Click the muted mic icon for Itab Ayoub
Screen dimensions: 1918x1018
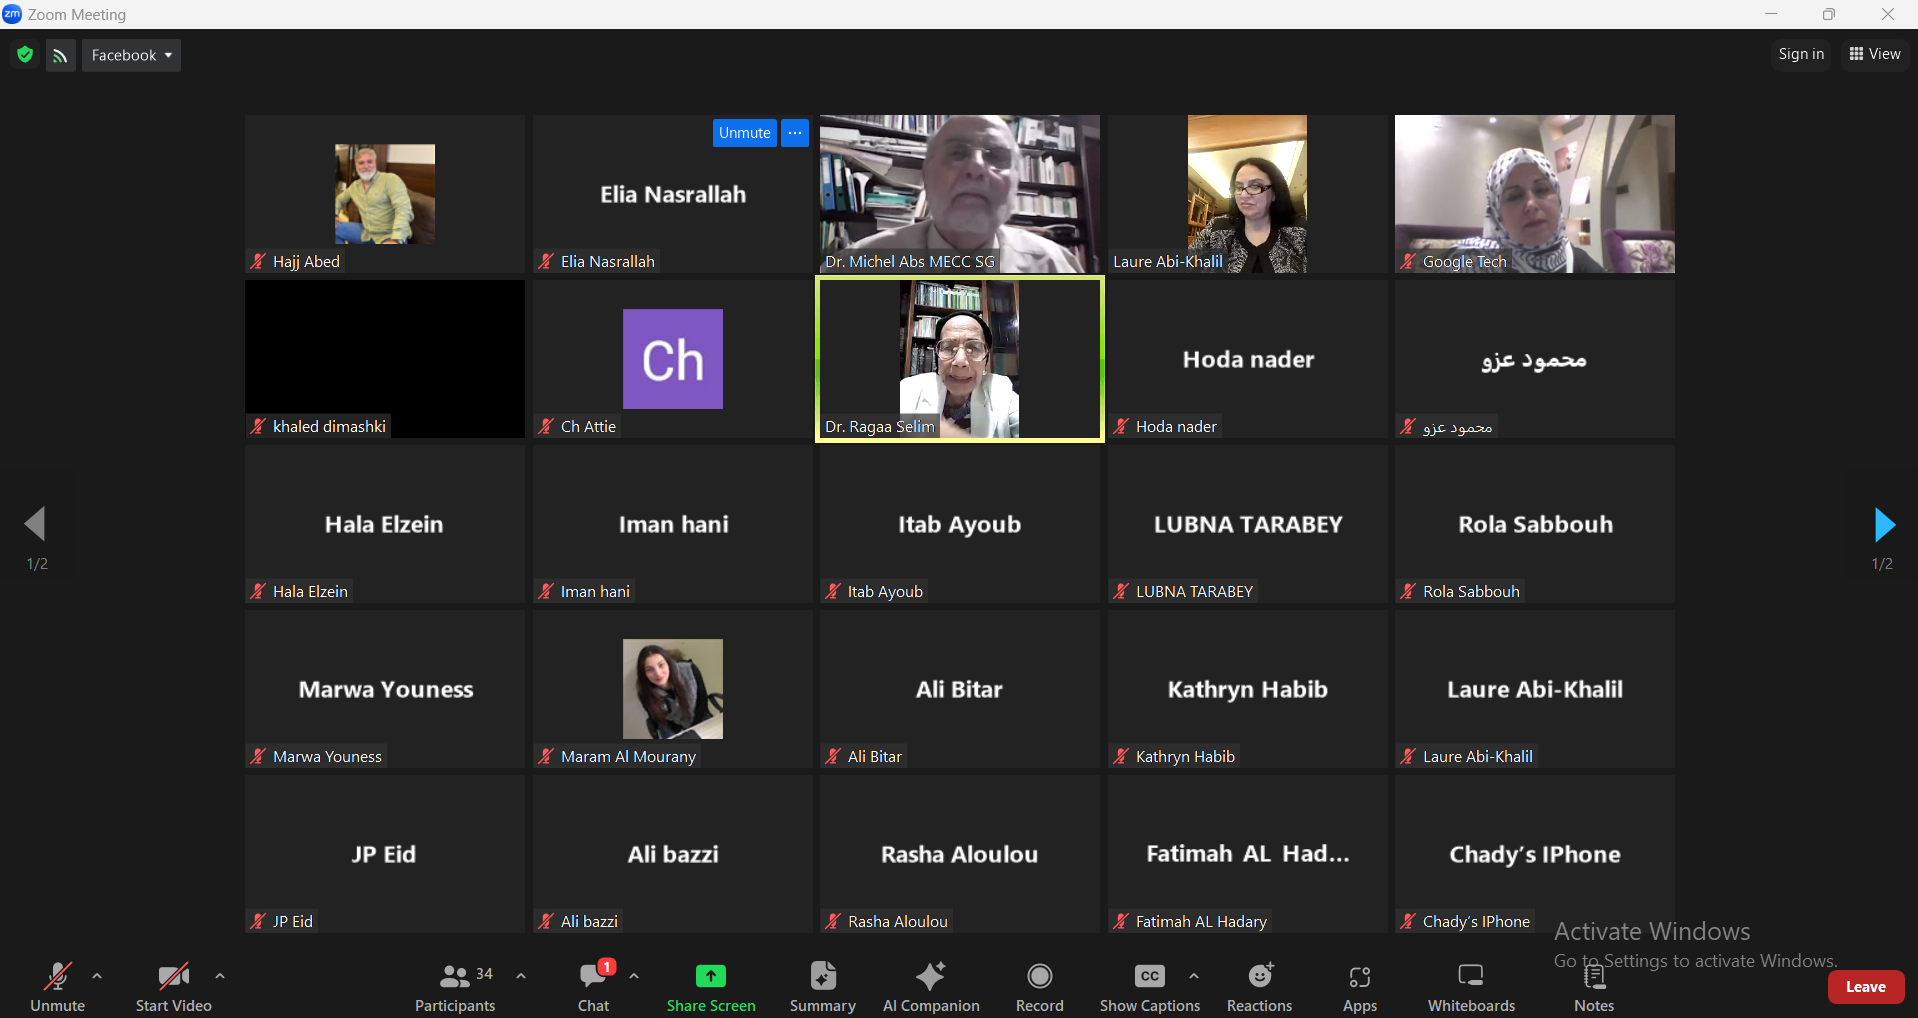point(834,592)
